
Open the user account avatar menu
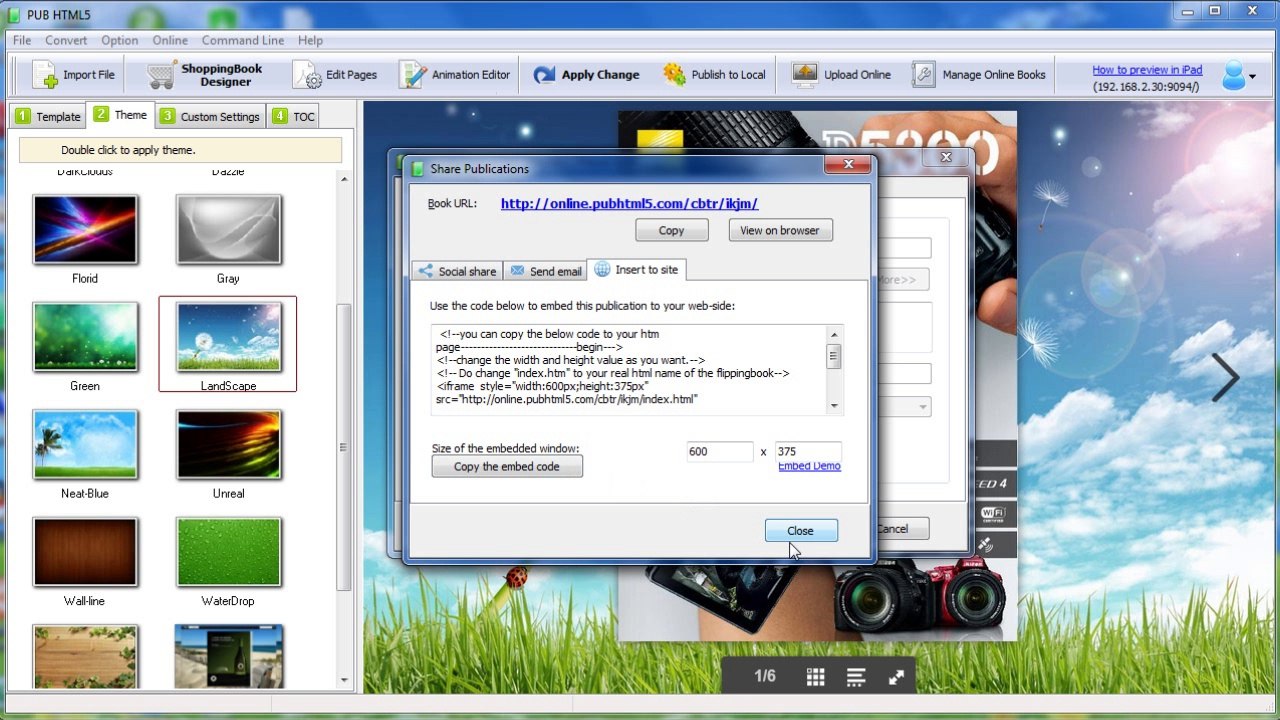pyautogui.click(x=1238, y=76)
